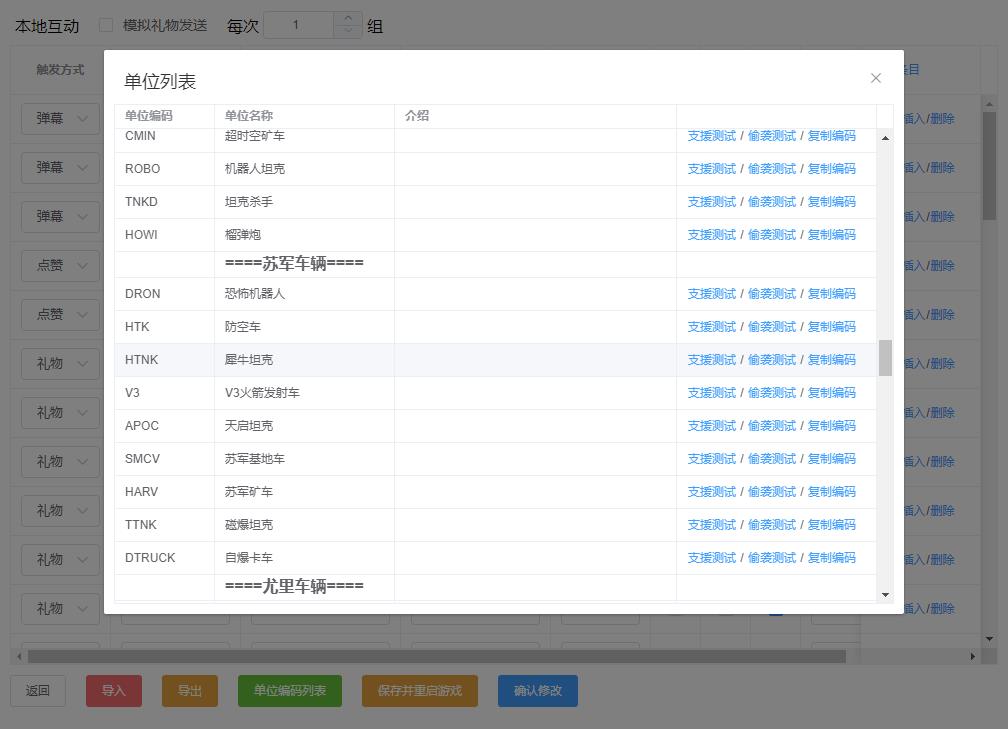Viewport: 1008px width, 729px height.
Task: Toggle the 模拟礼物发送 checkbox
Action: (x=106, y=25)
